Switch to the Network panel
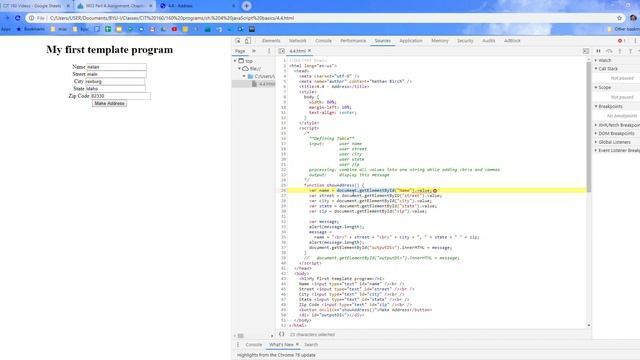The height and width of the screenshot is (360, 640). [x=298, y=41]
